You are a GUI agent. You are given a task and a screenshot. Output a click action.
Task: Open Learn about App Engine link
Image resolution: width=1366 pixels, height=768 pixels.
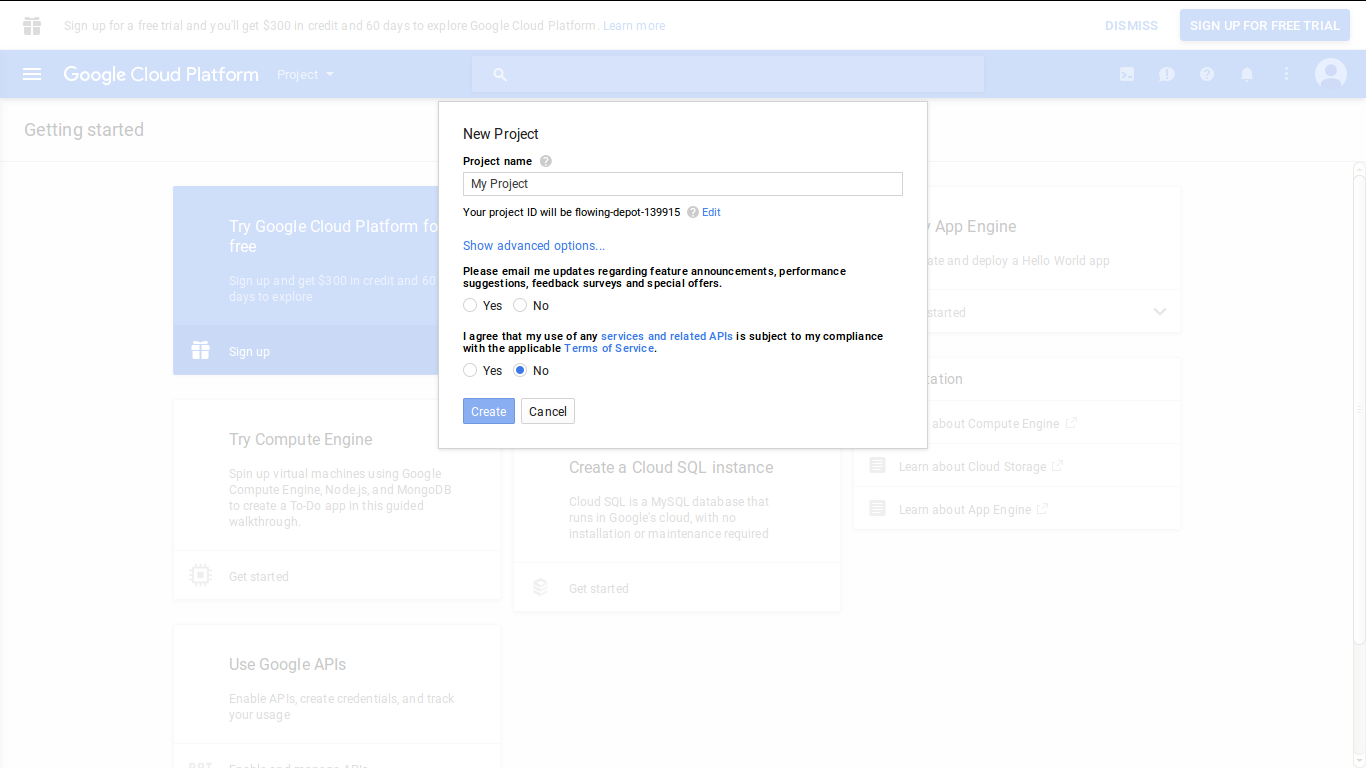point(964,510)
